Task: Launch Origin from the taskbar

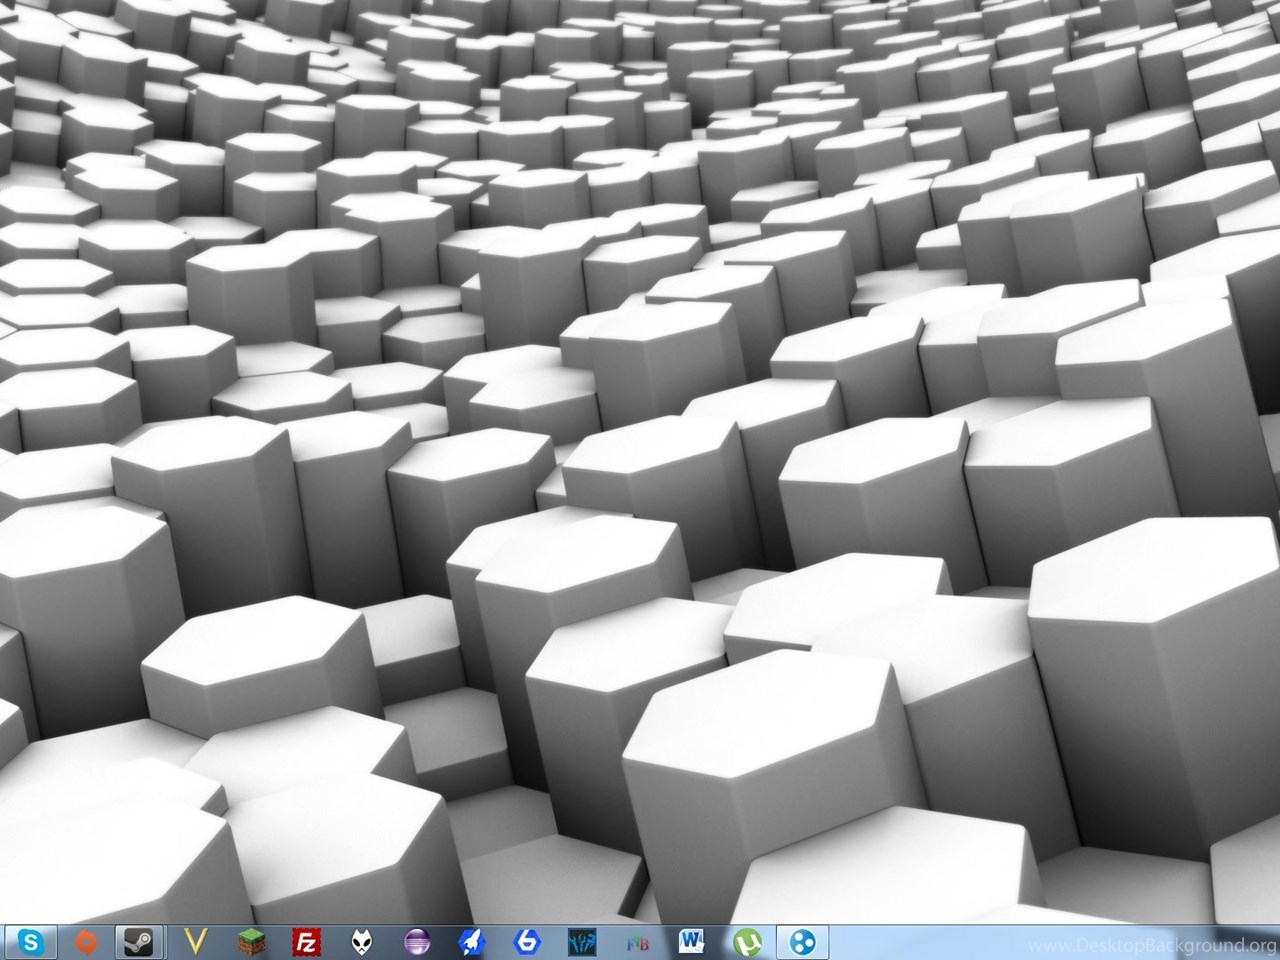Action: click(87, 942)
